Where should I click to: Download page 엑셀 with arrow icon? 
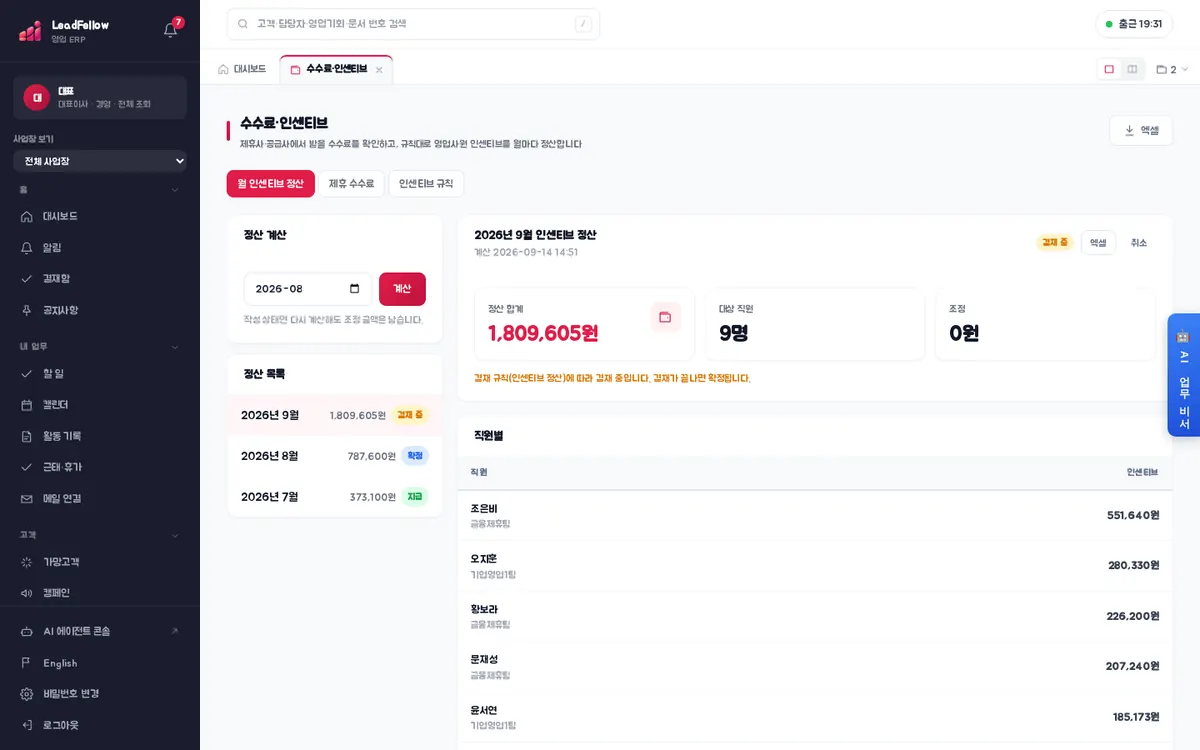1141,130
